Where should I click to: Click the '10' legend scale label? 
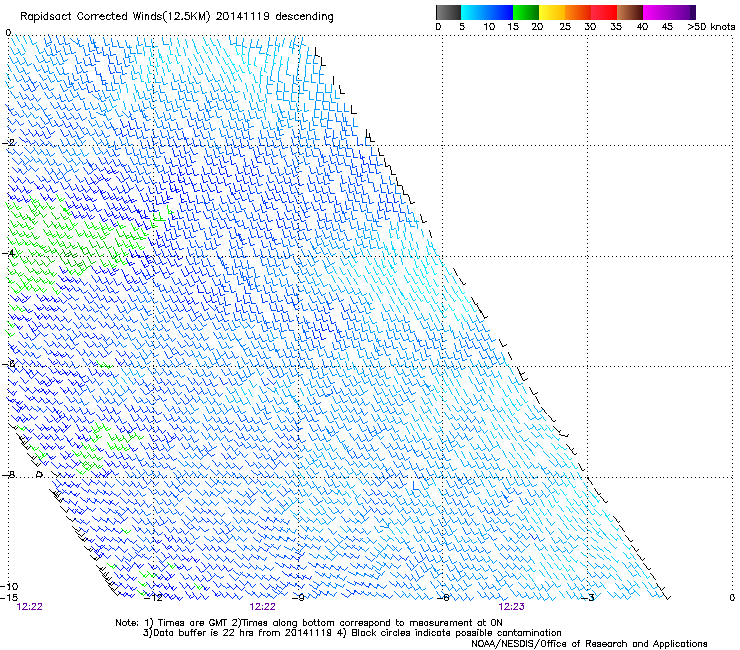pos(489,27)
